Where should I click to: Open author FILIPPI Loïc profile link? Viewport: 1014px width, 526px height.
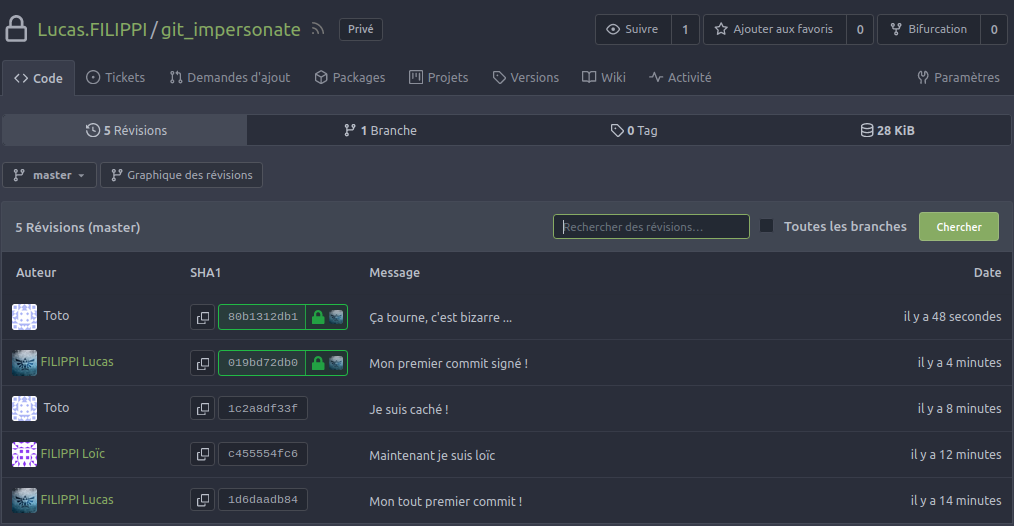coord(72,454)
